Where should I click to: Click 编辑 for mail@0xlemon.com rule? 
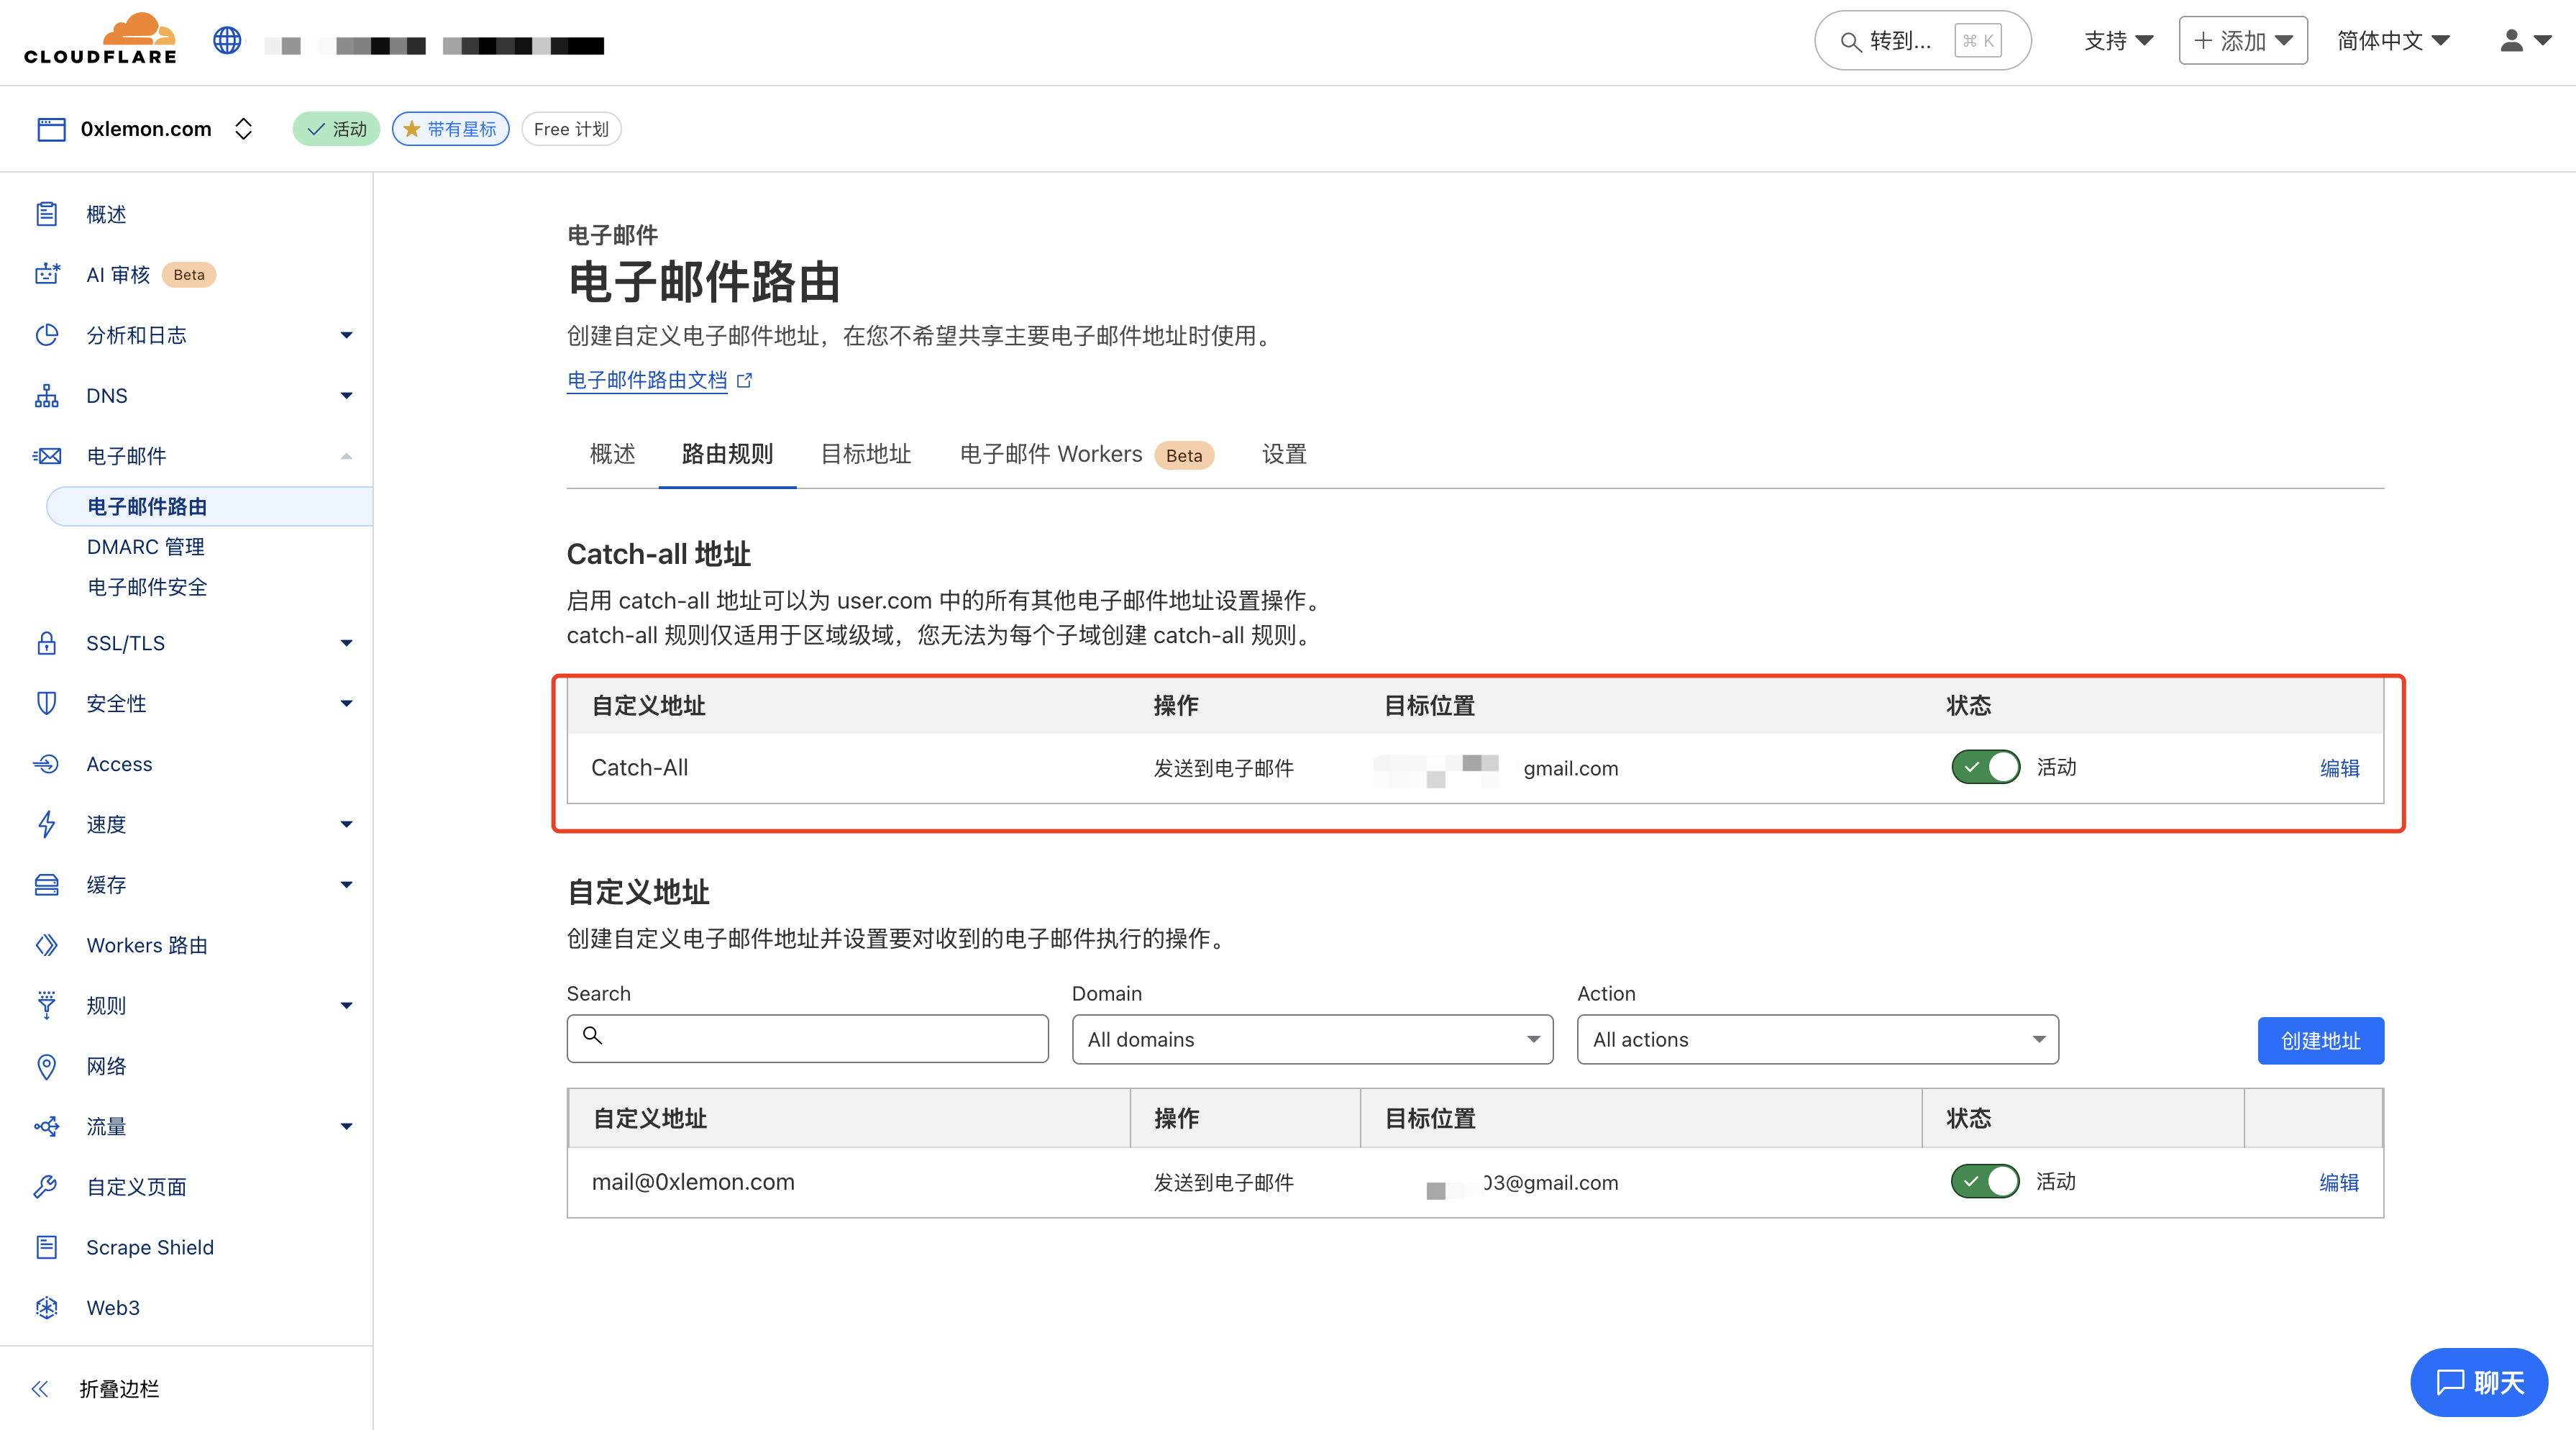pyautogui.click(x=2339, y=1182)
